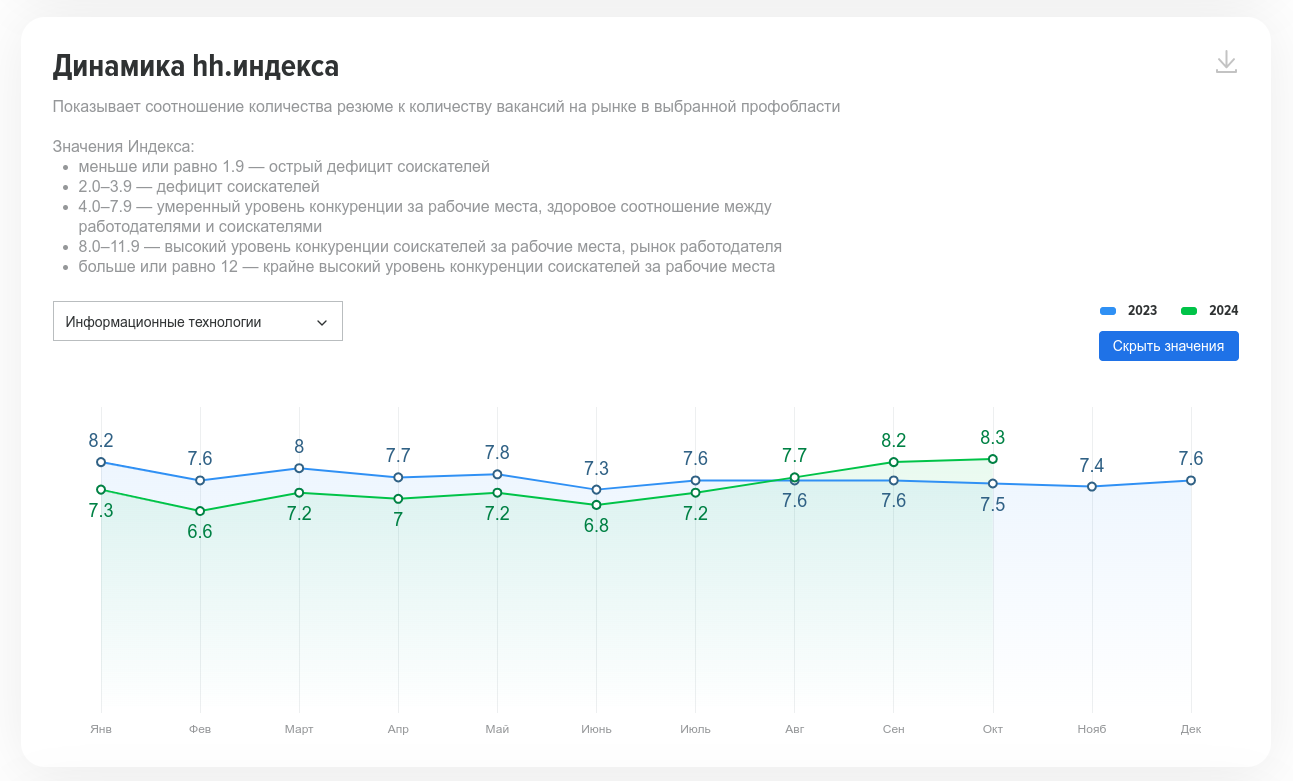Click the Июль axis label
This screenshot has width=1293, height=781.
point(695,729)
